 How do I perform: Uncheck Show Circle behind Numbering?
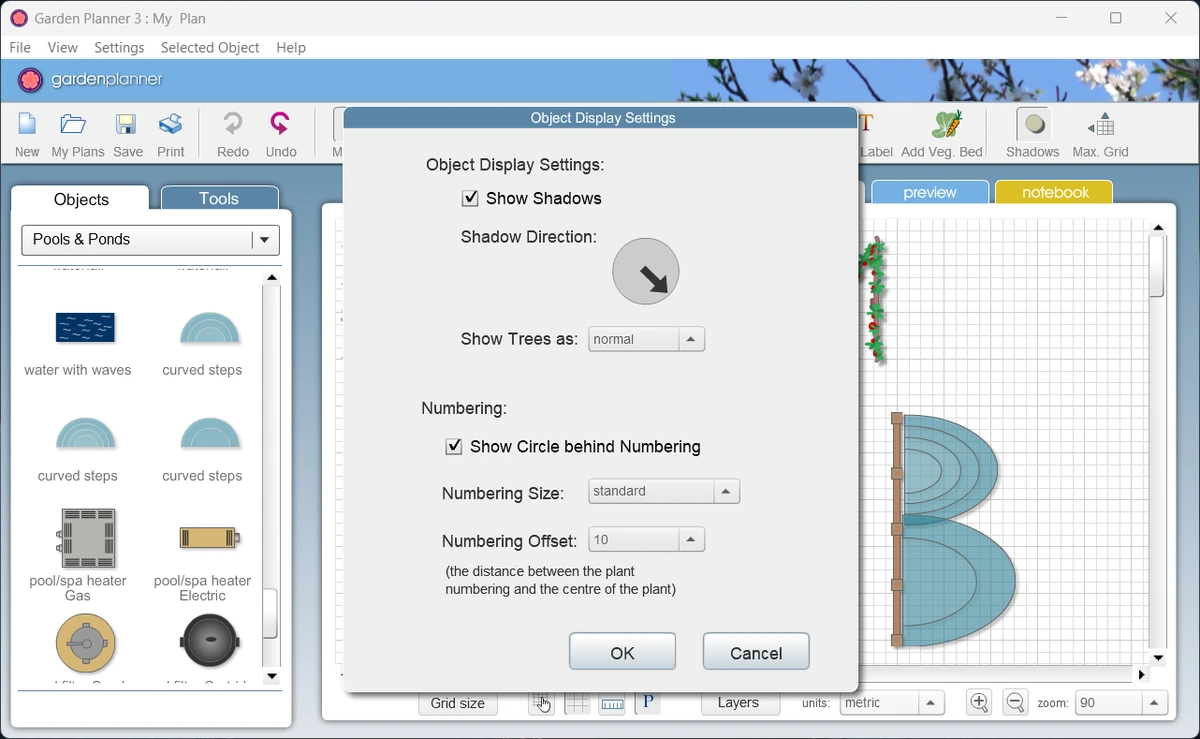point(454,447)
